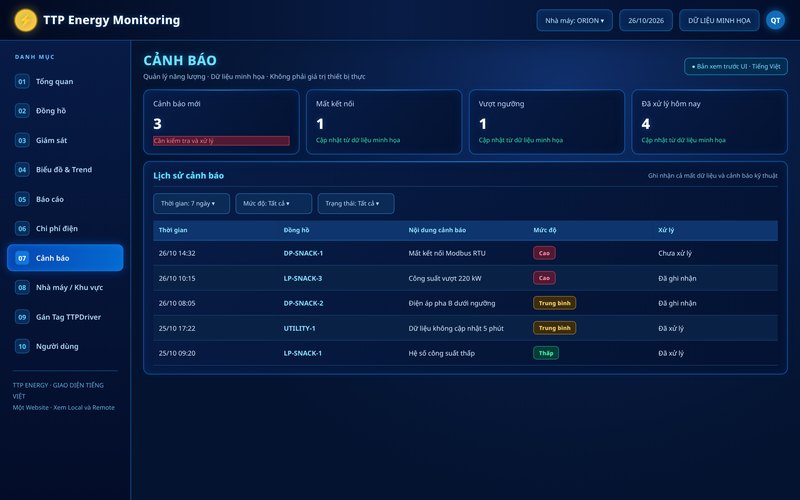Click the 04 badge beside Biểu đồ & Trend

pos(22,170)
